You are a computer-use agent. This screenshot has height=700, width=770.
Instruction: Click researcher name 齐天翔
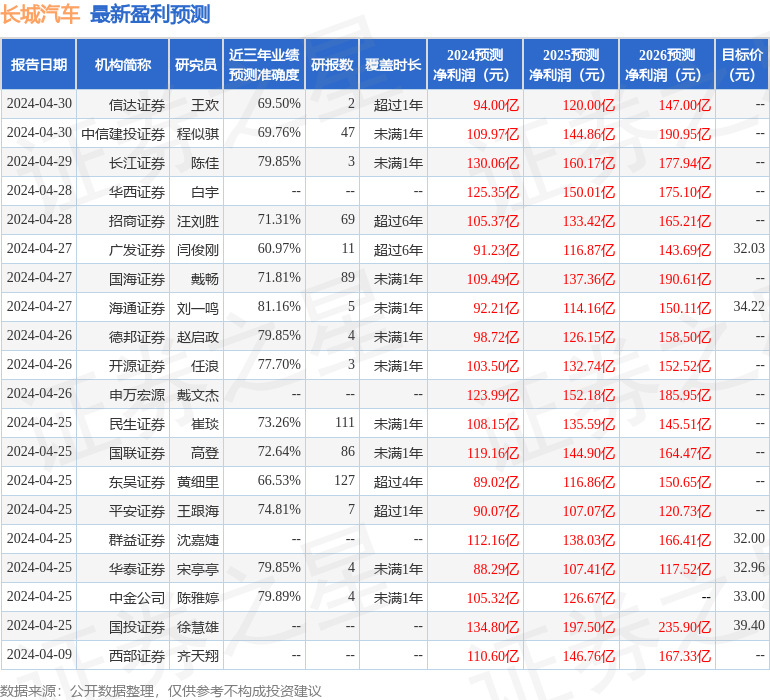pos(198,655)
